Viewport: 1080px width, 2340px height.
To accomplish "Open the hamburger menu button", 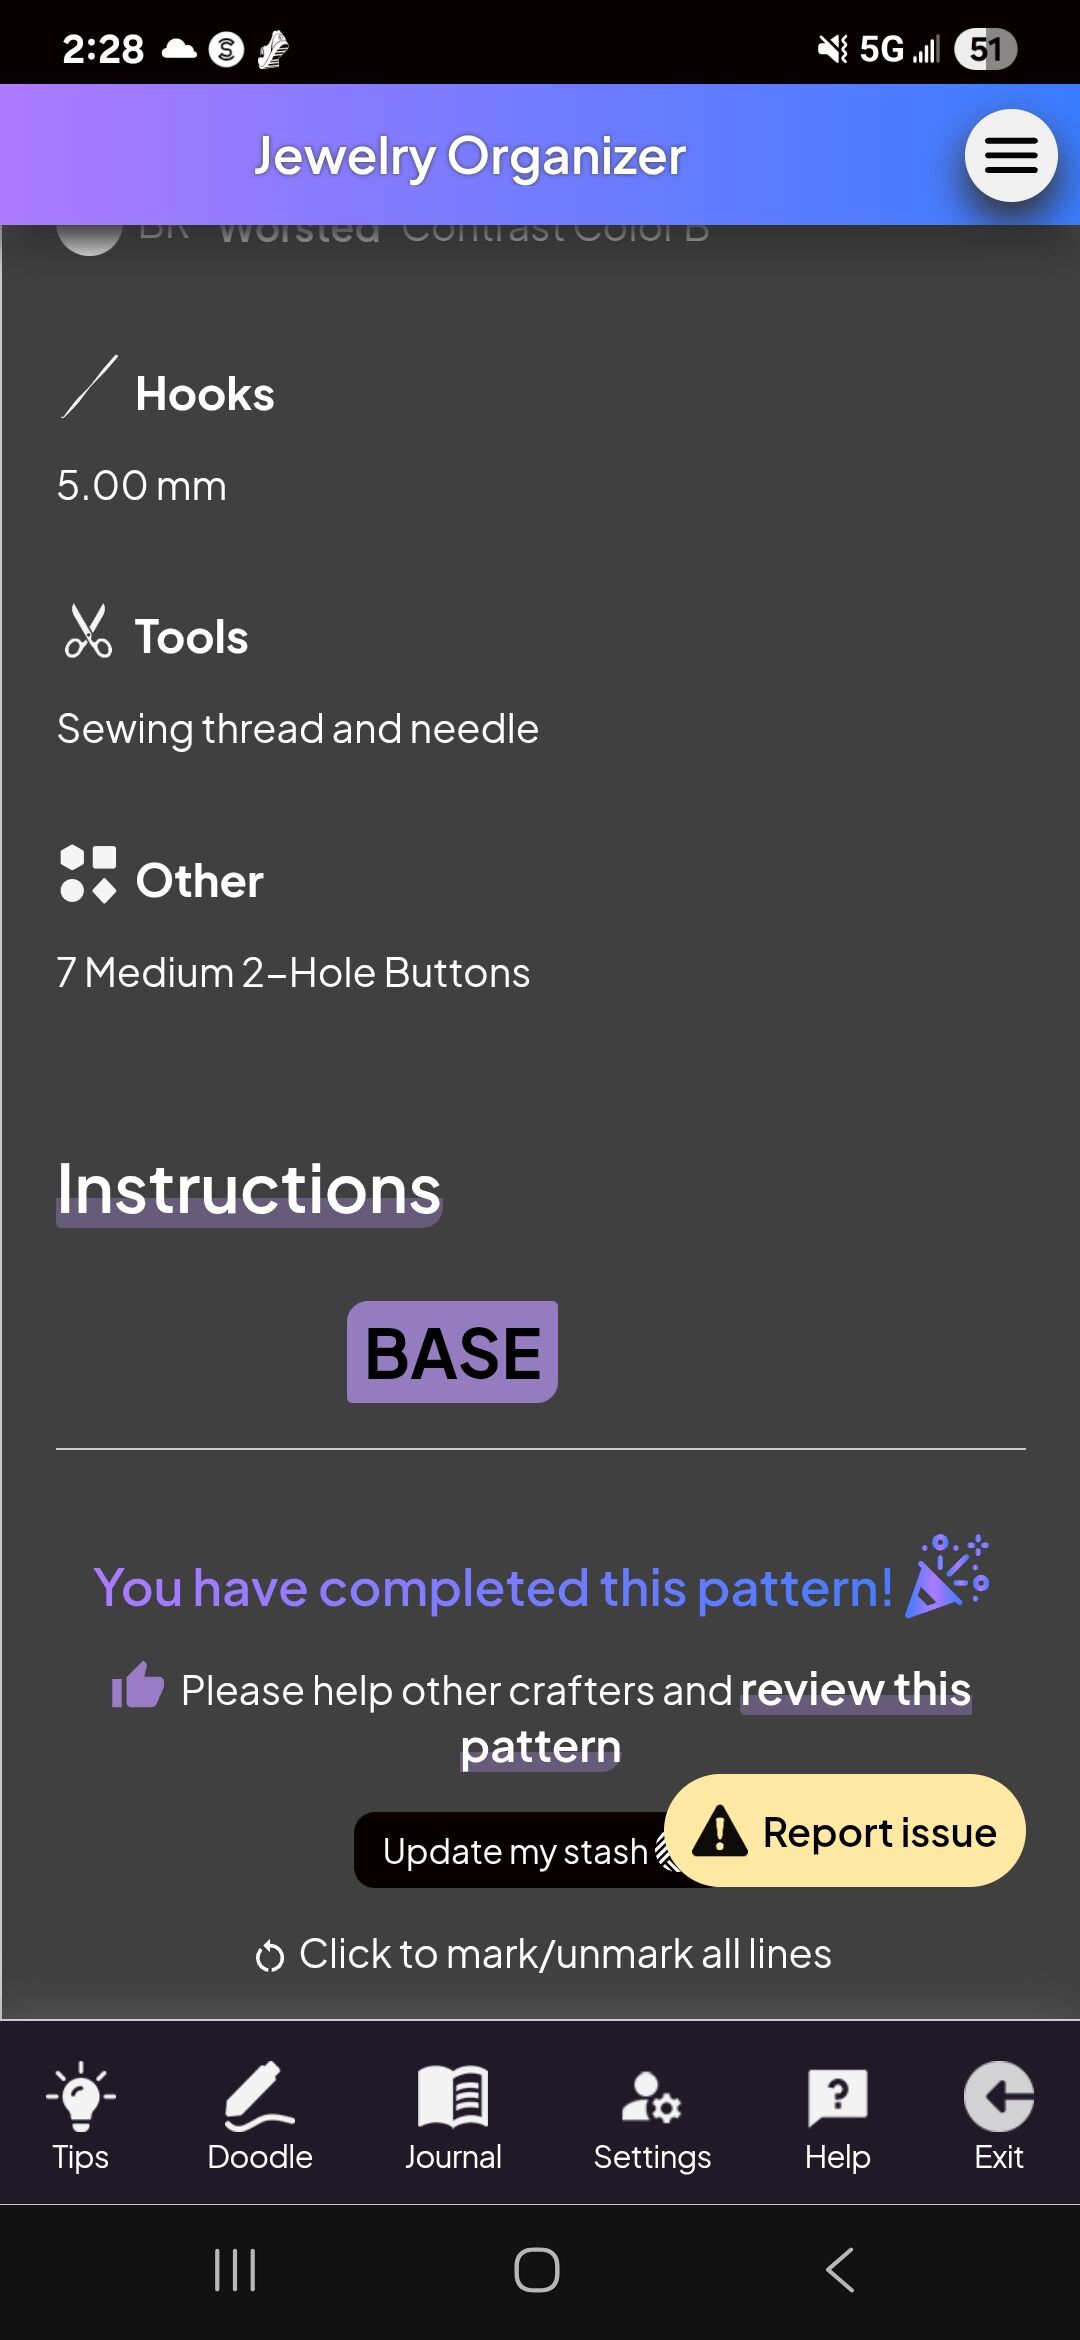I will pos(1011,155).
